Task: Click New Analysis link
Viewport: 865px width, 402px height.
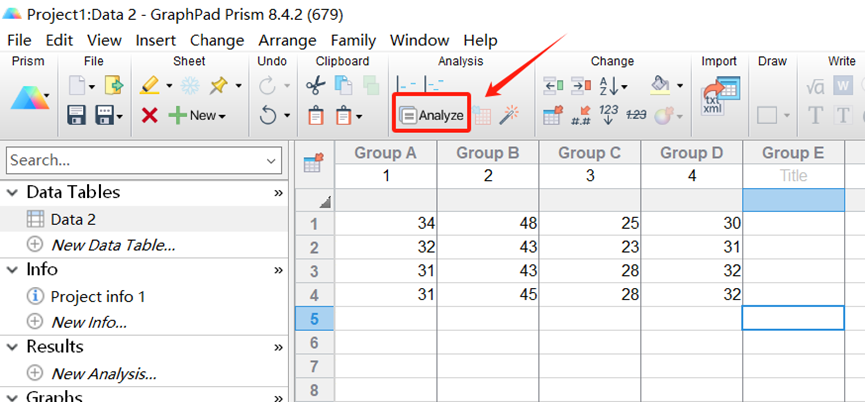Action: pyautogui.click(x=104, y=374)
